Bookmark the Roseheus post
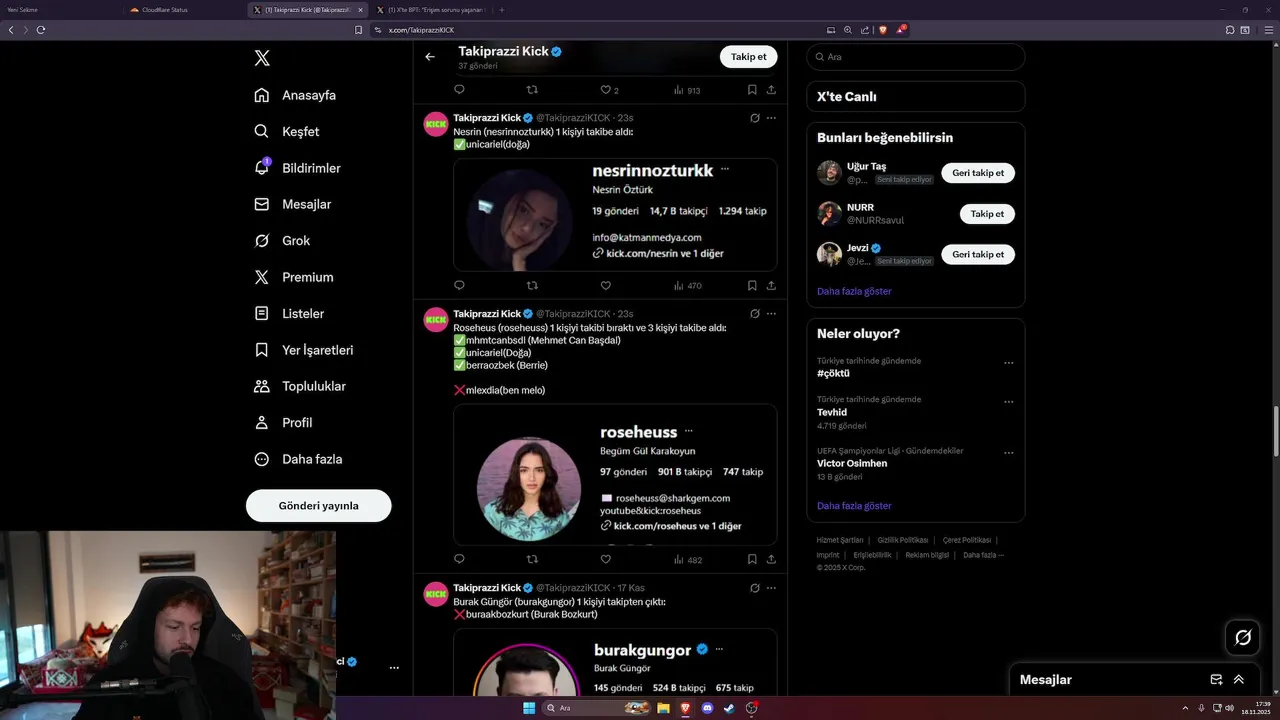Screen dimensions: 1280x720 point(752,560)
